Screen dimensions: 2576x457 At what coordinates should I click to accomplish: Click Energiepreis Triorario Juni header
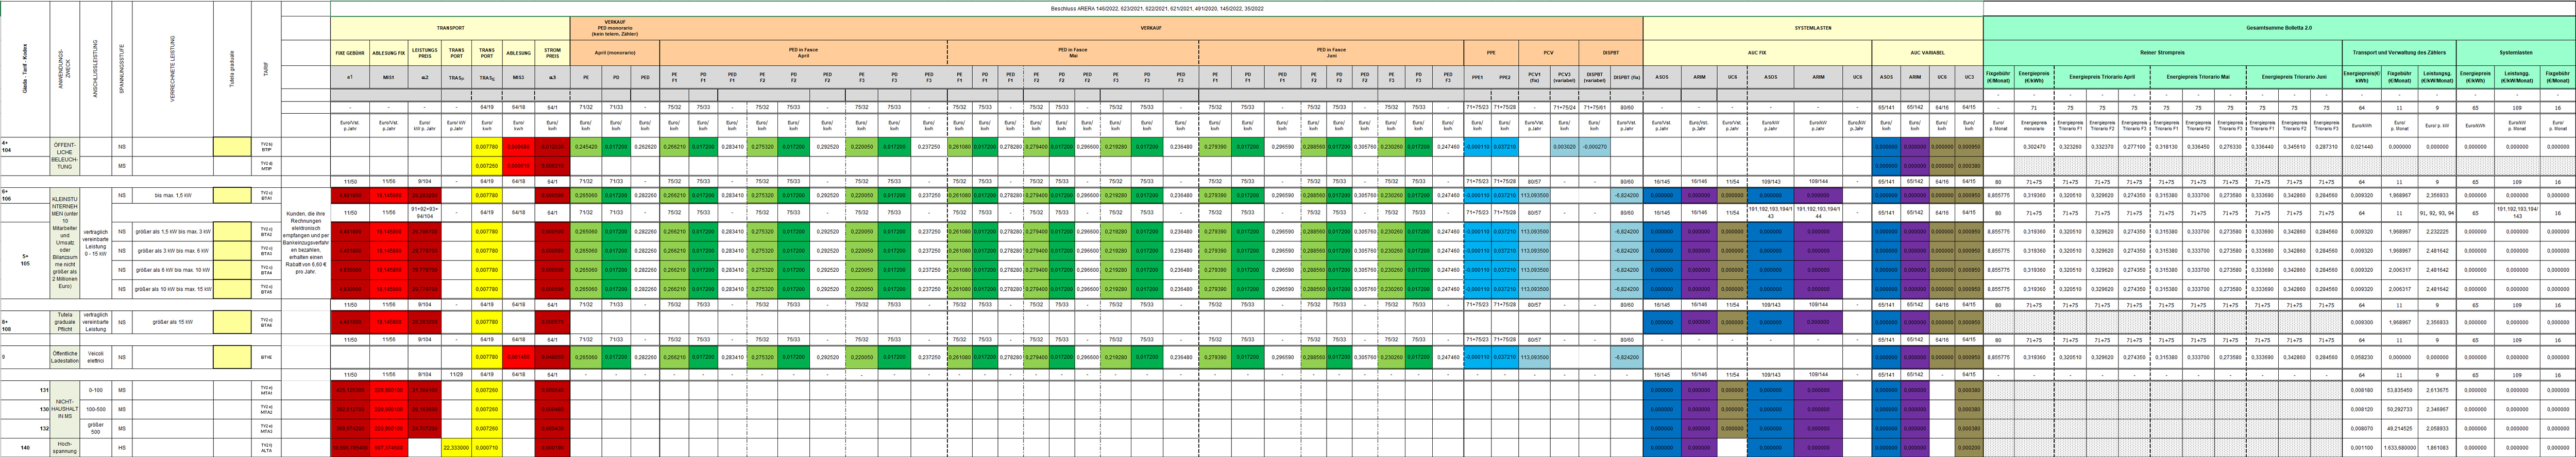click(x=2293, y=76)
